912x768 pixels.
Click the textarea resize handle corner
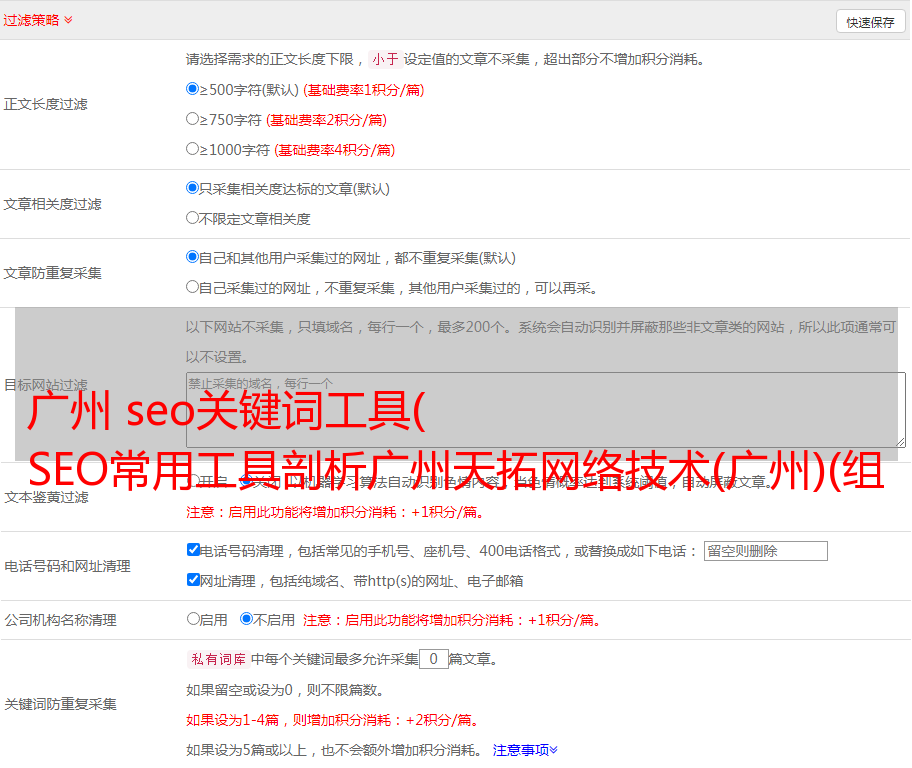point(901,443)
